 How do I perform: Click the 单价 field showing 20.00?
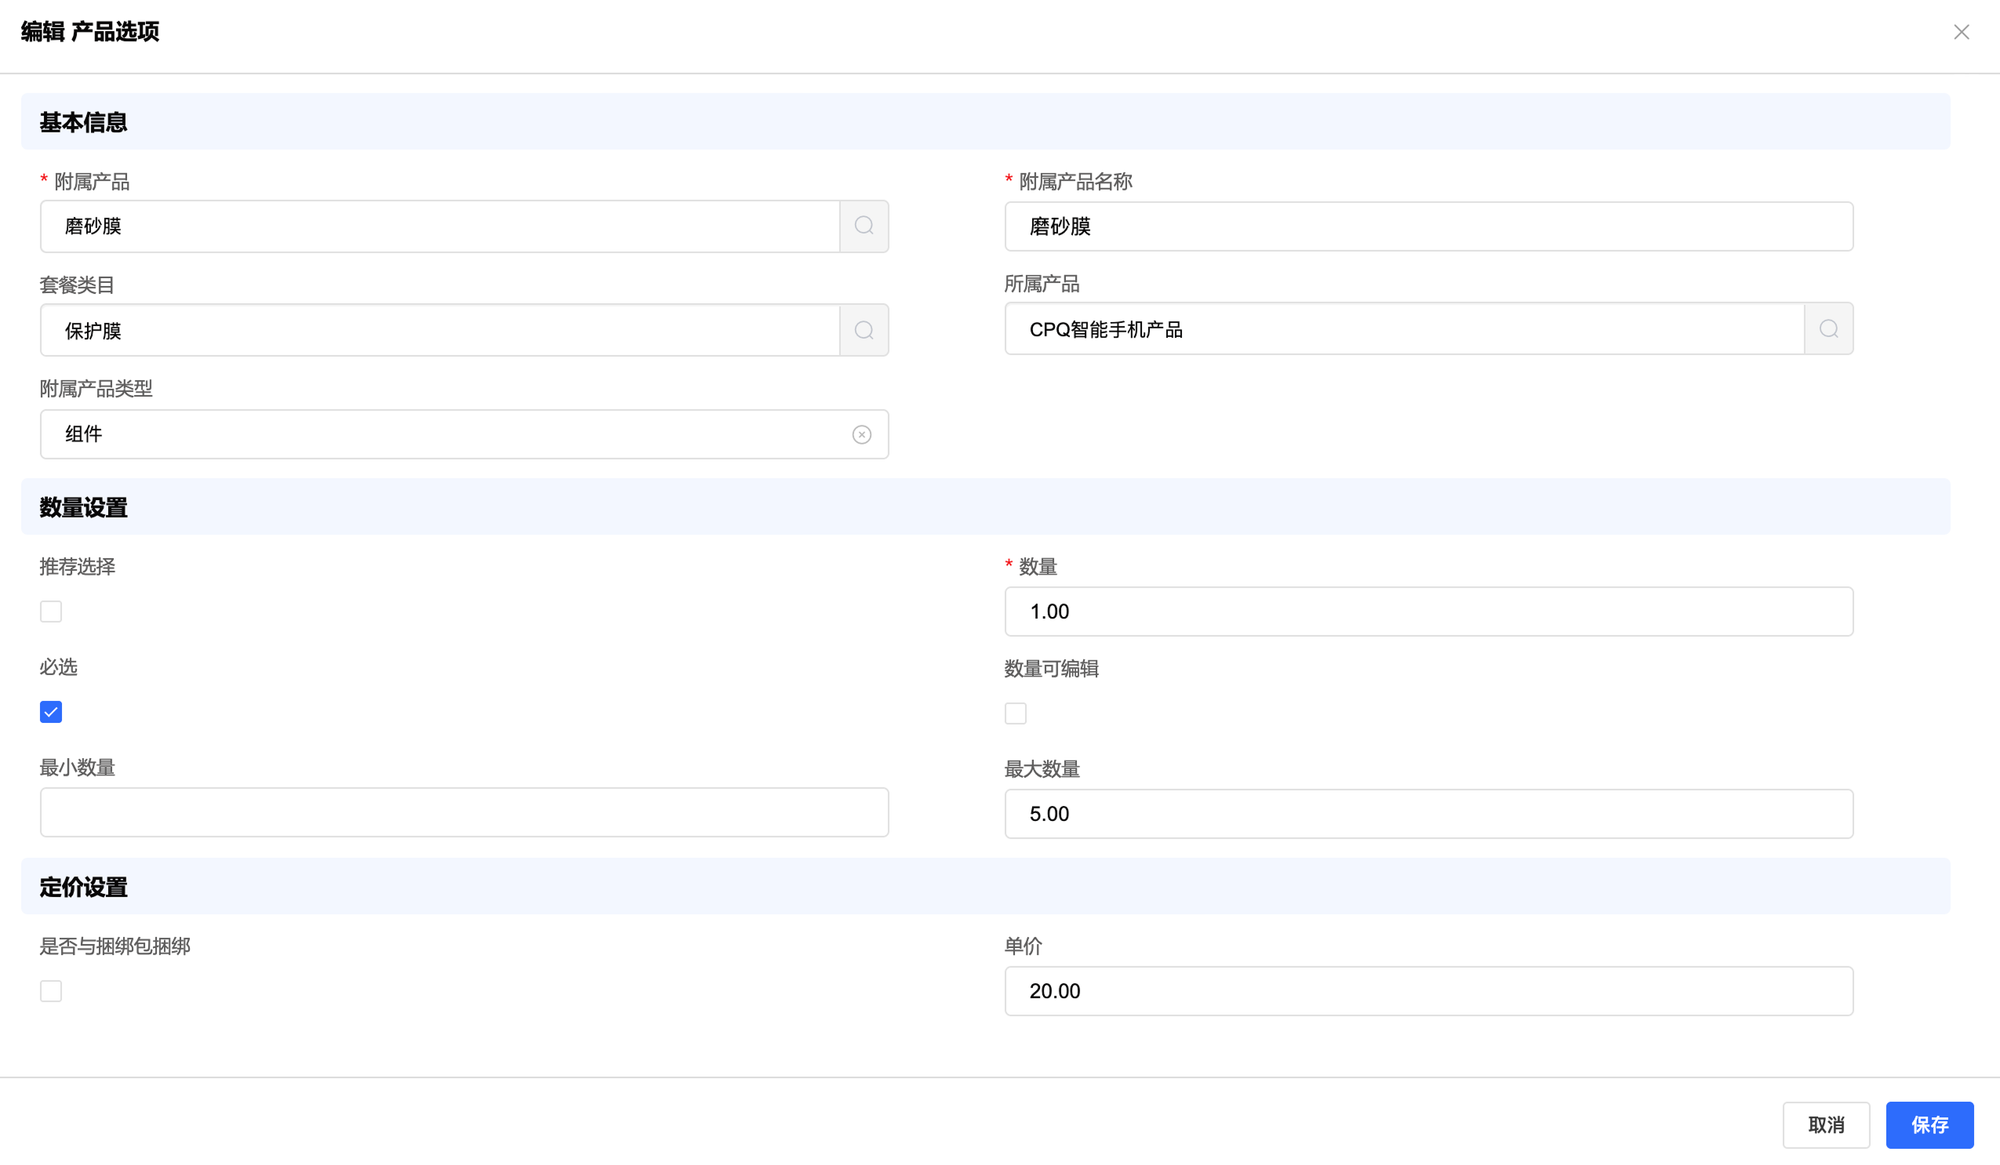1428,991
